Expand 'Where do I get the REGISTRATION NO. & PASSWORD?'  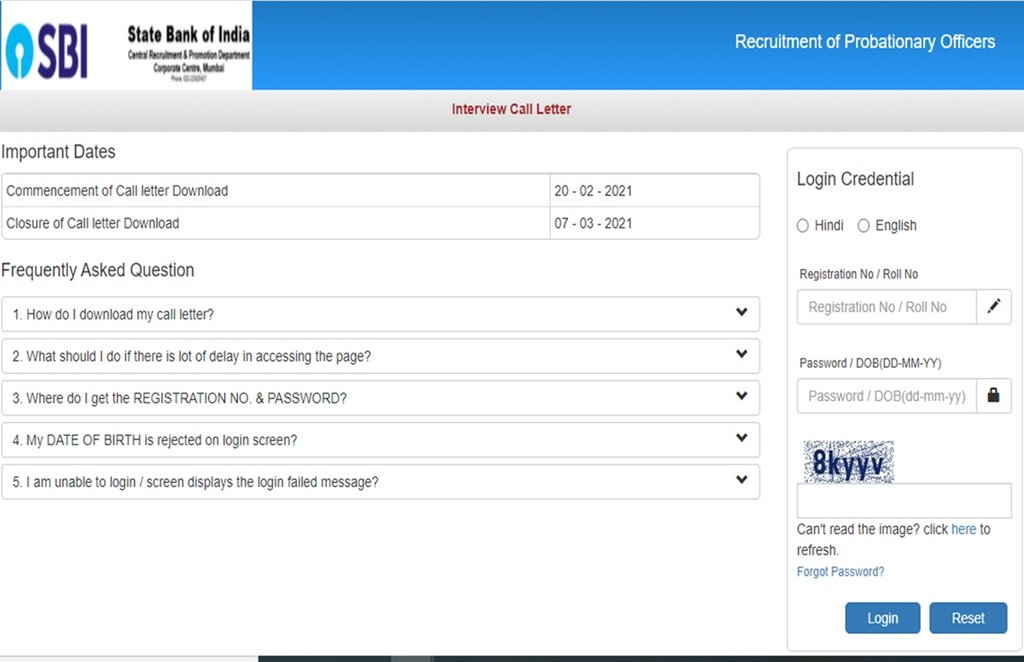click(380, 398)
